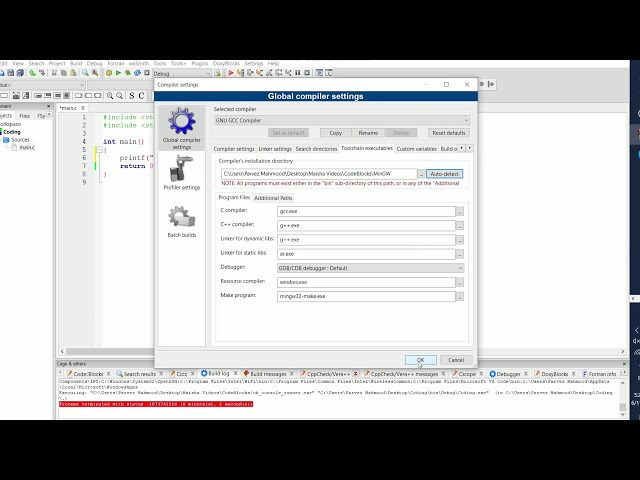Screen dimensions: 640x480
Task: Click the Cut scissors icon
Action: tap(54, 73)
